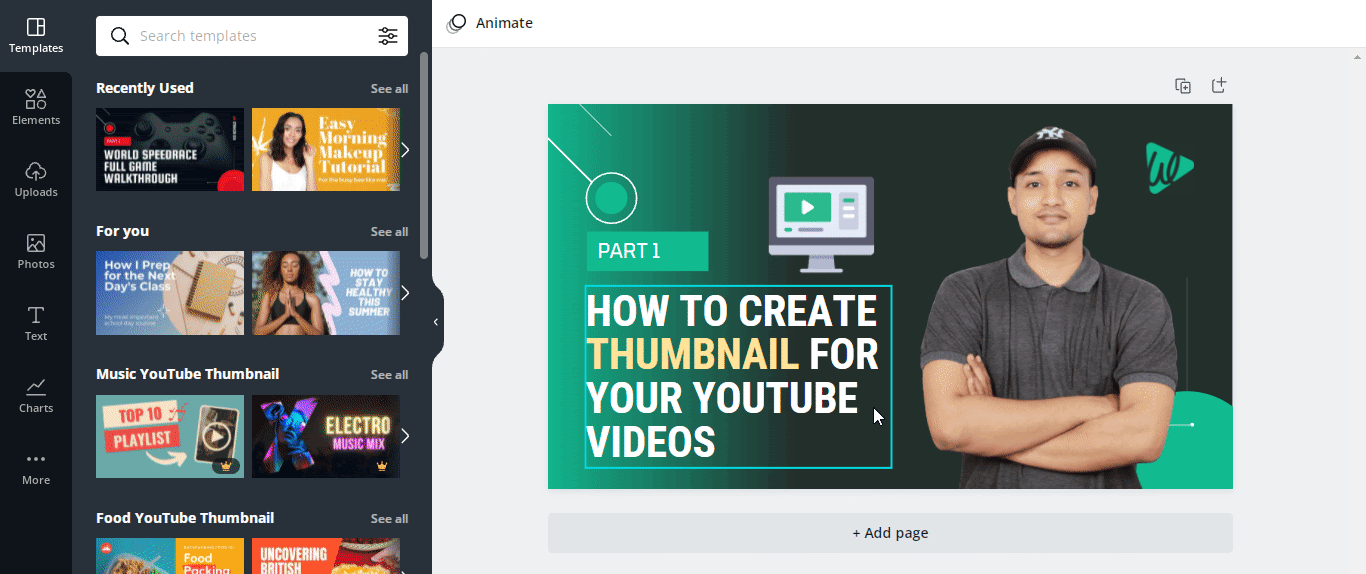Select Uncovering British food template
1366x574 pixels.
[x=326, y=556]
